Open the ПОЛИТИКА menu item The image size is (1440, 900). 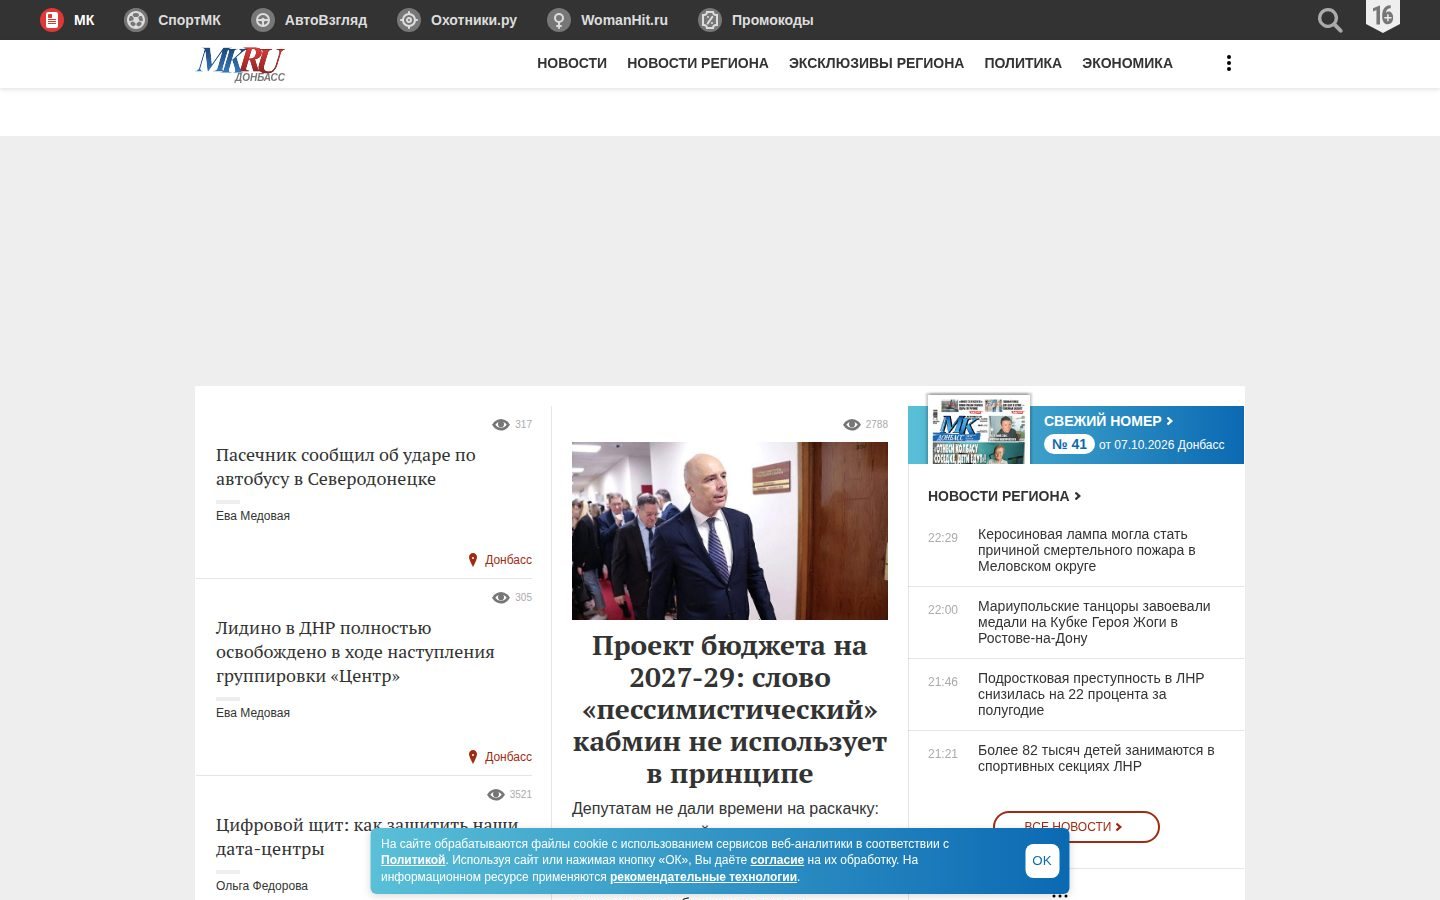coord(1023,63)
